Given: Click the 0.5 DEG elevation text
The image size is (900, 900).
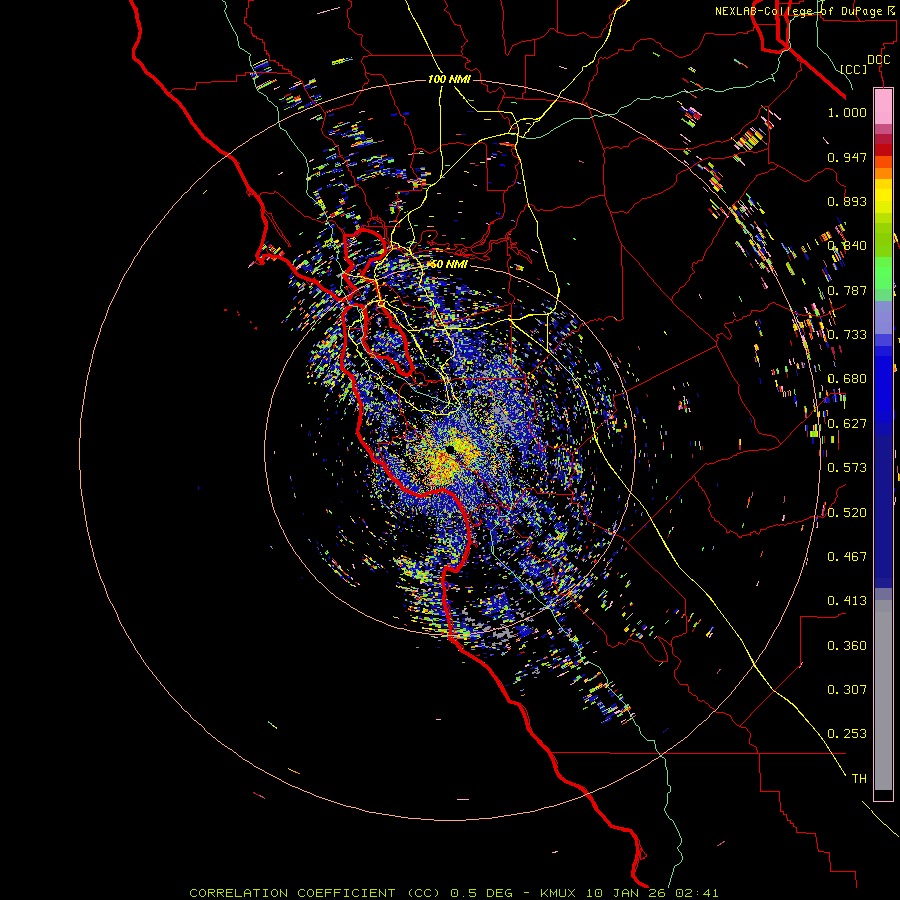Looking at the screenshot, I should 482,893.
